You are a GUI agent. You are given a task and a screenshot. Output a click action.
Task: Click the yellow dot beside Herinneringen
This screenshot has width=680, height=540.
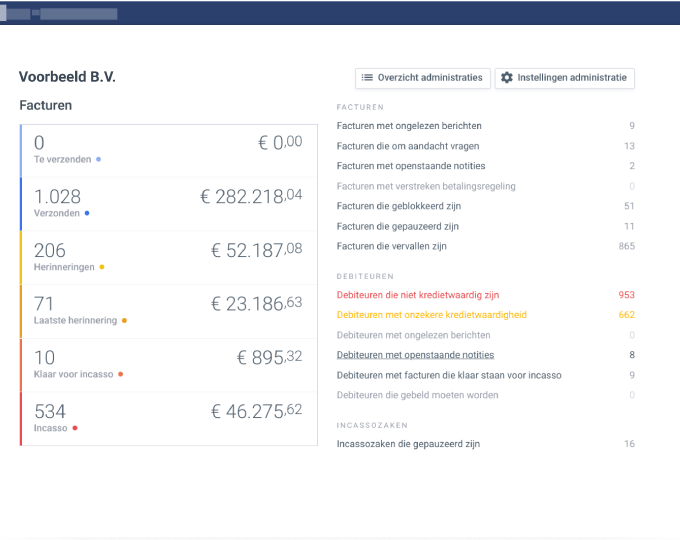tap(102, 267)
